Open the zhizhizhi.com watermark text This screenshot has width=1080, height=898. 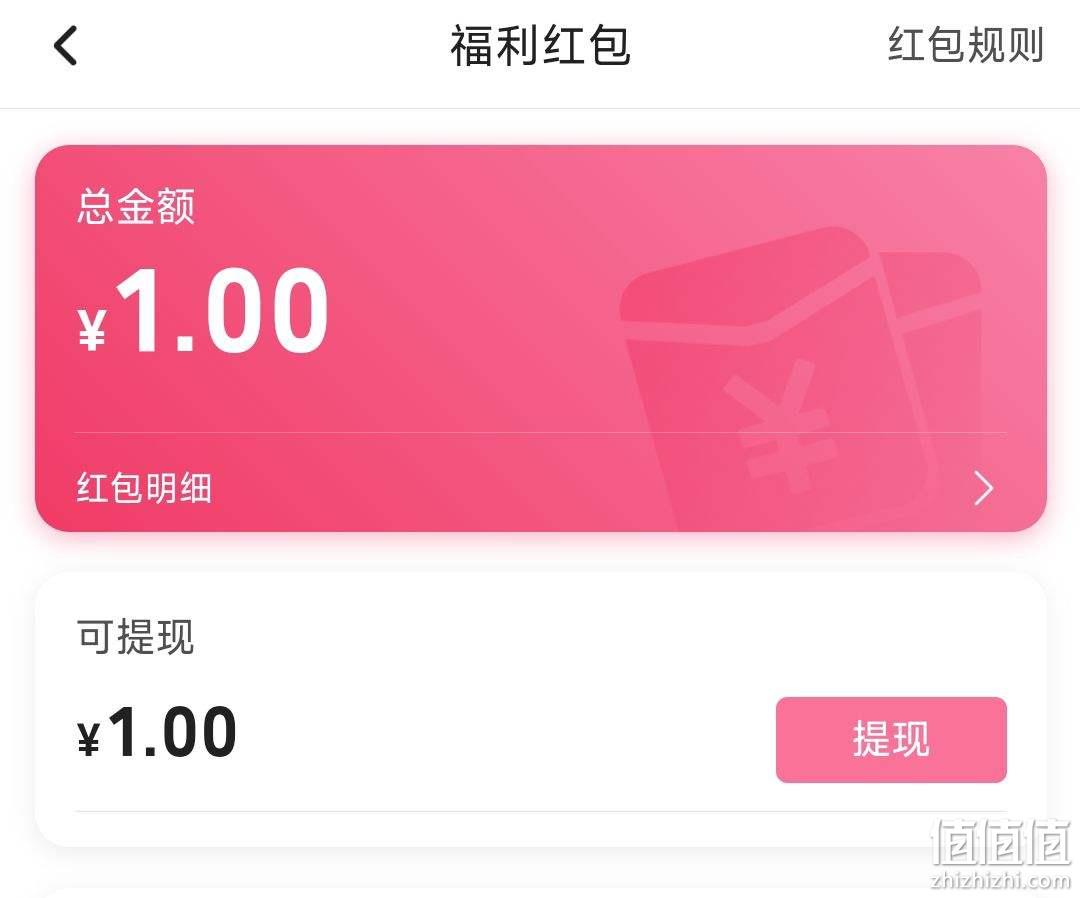[x=1000, y=880]
